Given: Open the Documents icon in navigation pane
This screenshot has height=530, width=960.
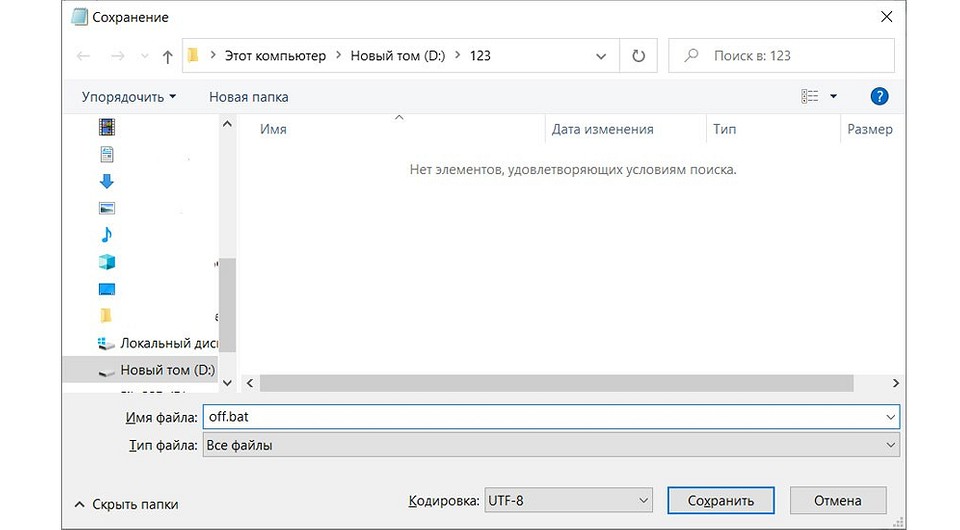Looking at the screenshot, I should click(x=107, y=155).
